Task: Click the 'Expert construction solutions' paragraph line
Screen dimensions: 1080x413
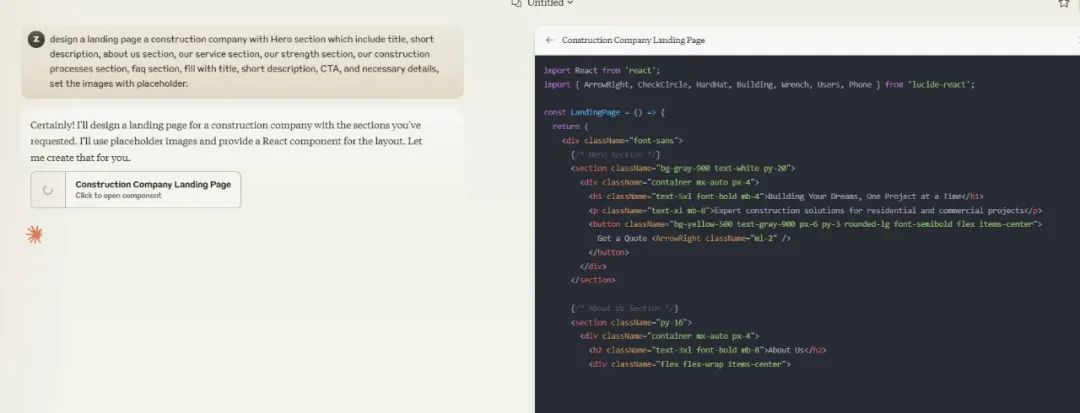Action: tap(816, 210)
